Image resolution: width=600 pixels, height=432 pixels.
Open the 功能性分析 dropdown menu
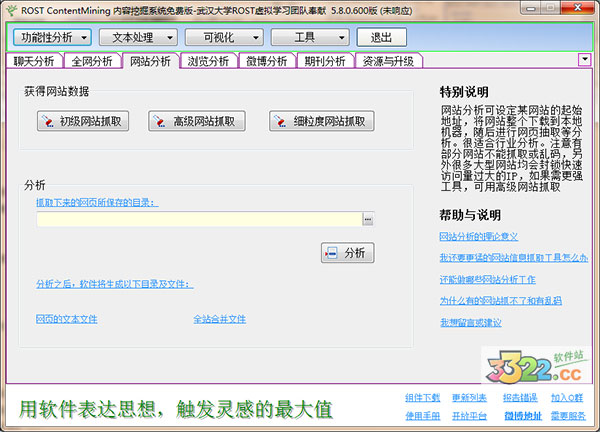[52, 37]
